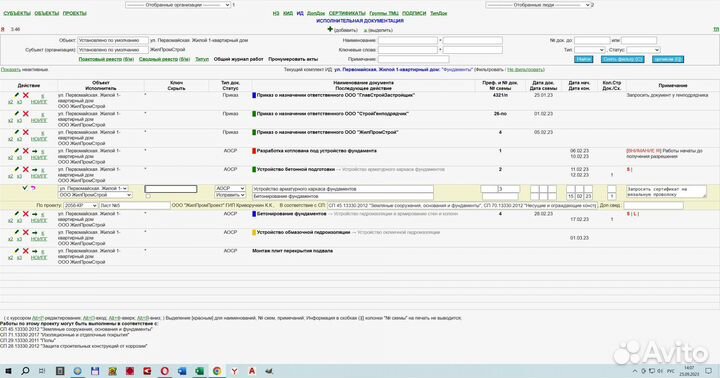Viewport: 720px width, 378px height.
Task: Click the Не фильтровать link
Action: (525, 70)
